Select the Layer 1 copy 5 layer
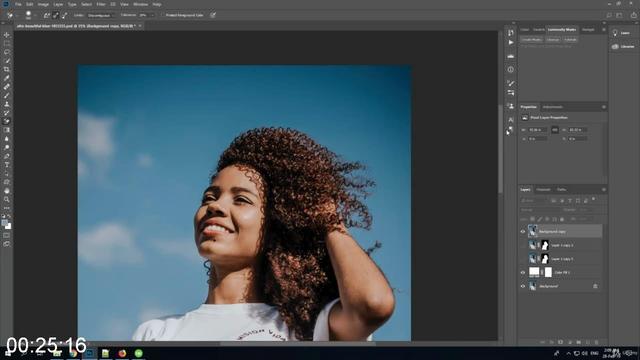The image size is (640, 360). click(x=561, y=259)
